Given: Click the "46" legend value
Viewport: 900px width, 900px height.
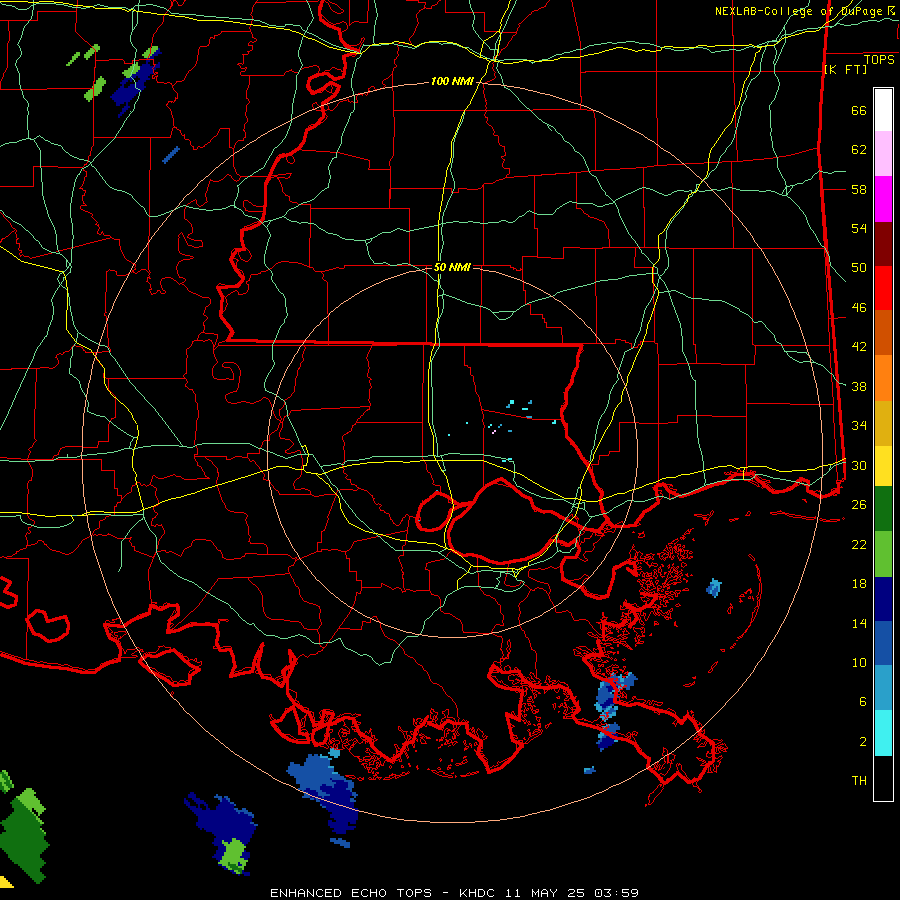Looking at the screenshot, I should pyautogui.click(x=859, y=308).
